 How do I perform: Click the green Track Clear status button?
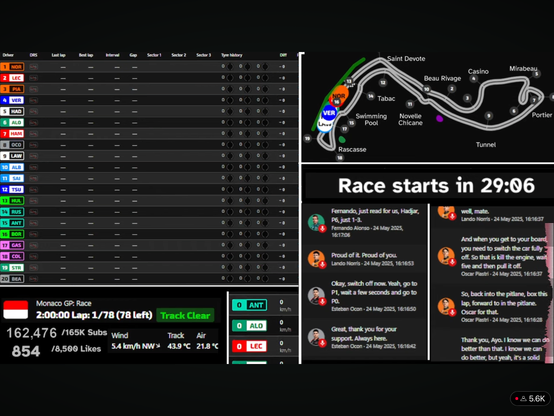[x=185, y=315]
